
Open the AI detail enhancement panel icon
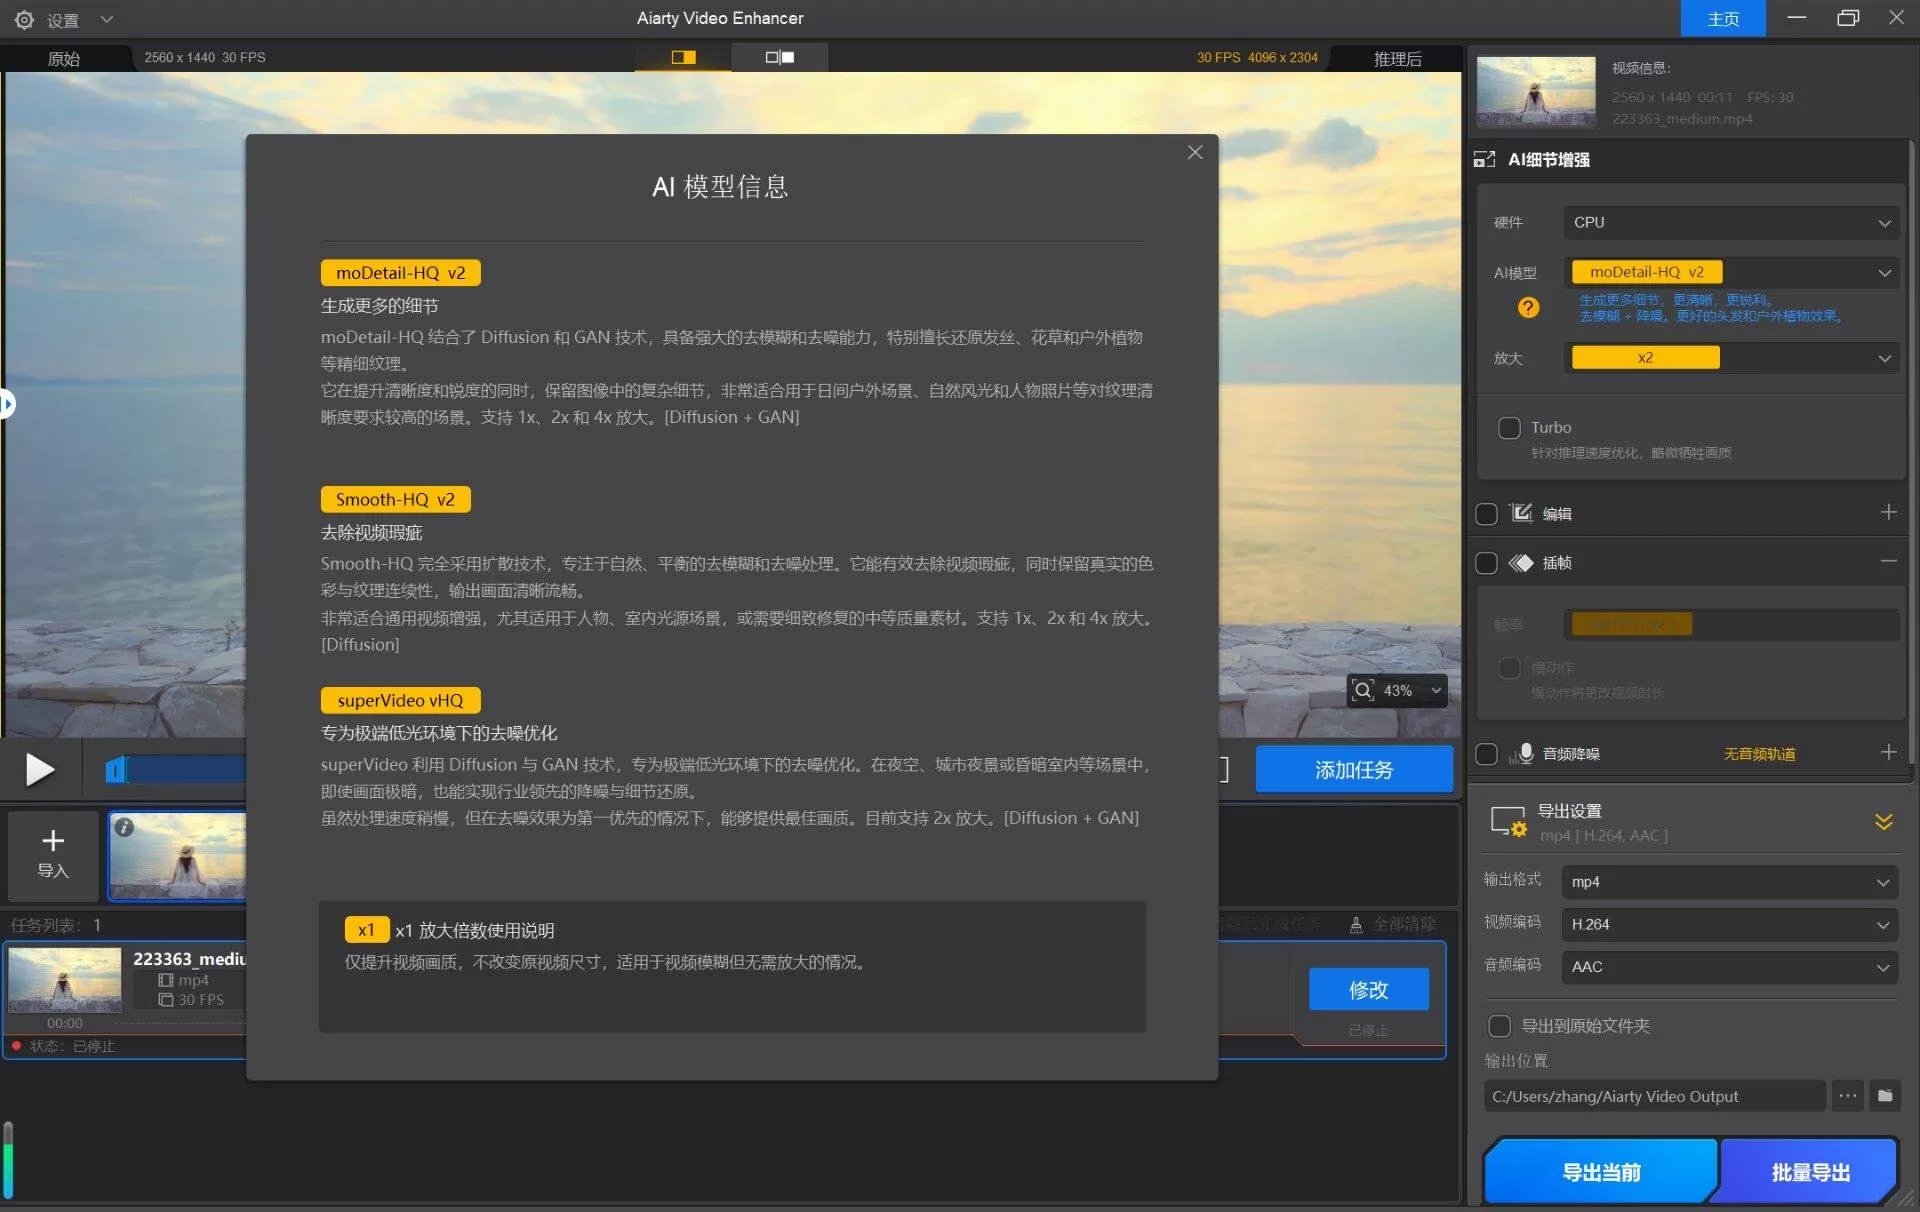click(x=1485, y=159)
